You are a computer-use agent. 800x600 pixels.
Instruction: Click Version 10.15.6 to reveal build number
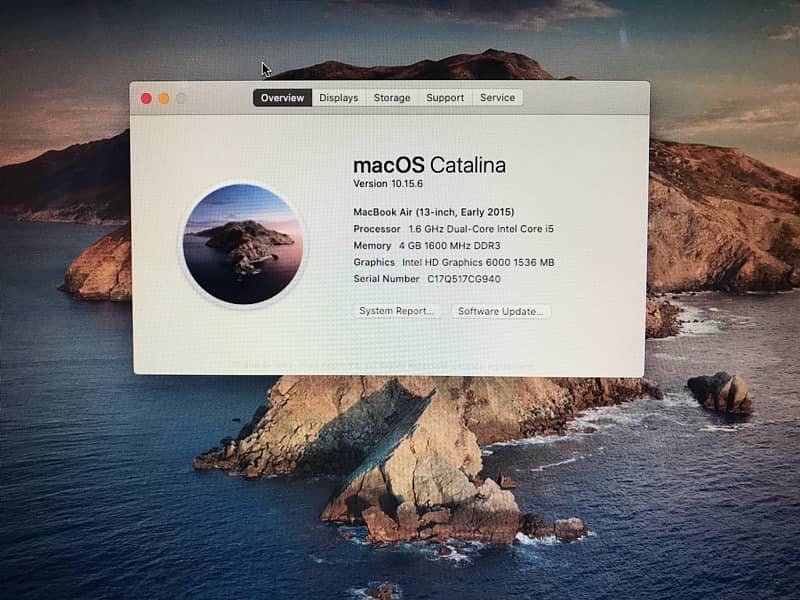point(388,184)
